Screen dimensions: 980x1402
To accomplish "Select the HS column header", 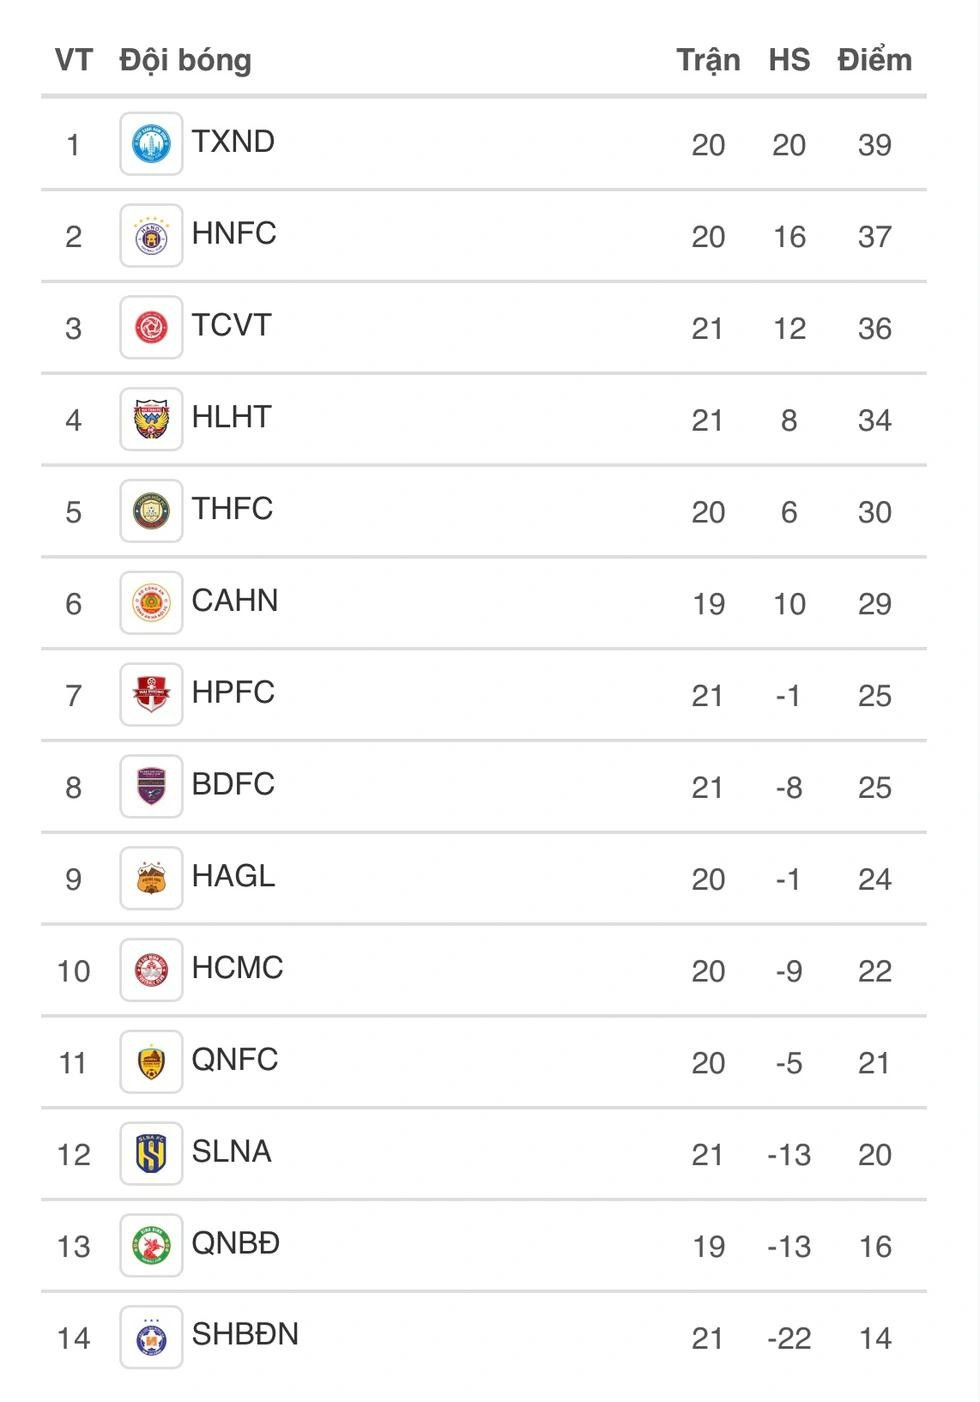I will tap(789, 60).
